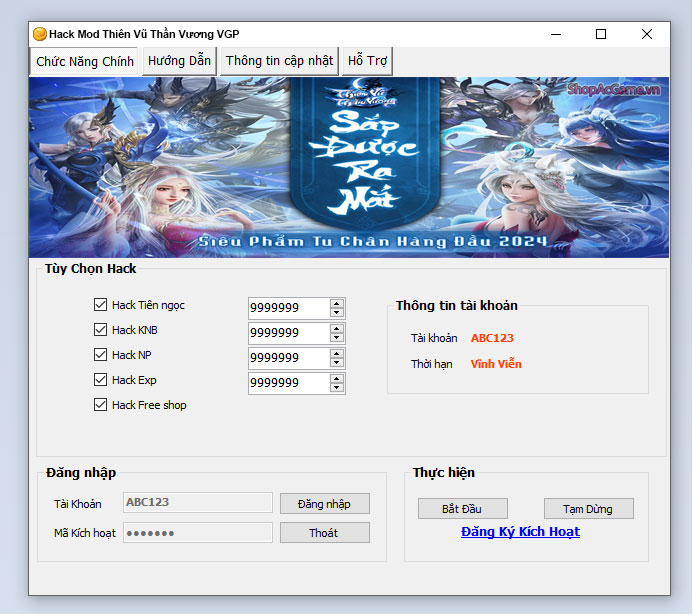Disable the Hack Exp checkbox
Screen dimensions: 693x616
click(x=100, y=380)
